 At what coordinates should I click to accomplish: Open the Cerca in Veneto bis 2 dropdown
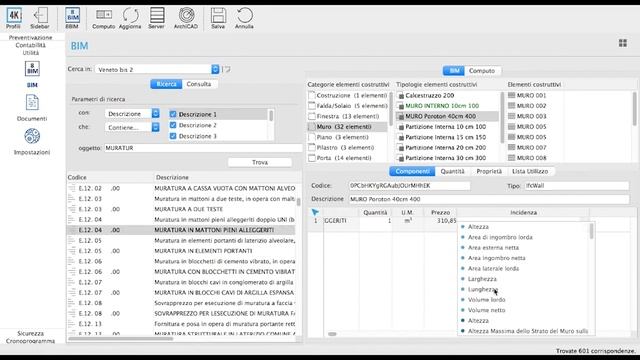pyautogui.click(x=157, y=69)
